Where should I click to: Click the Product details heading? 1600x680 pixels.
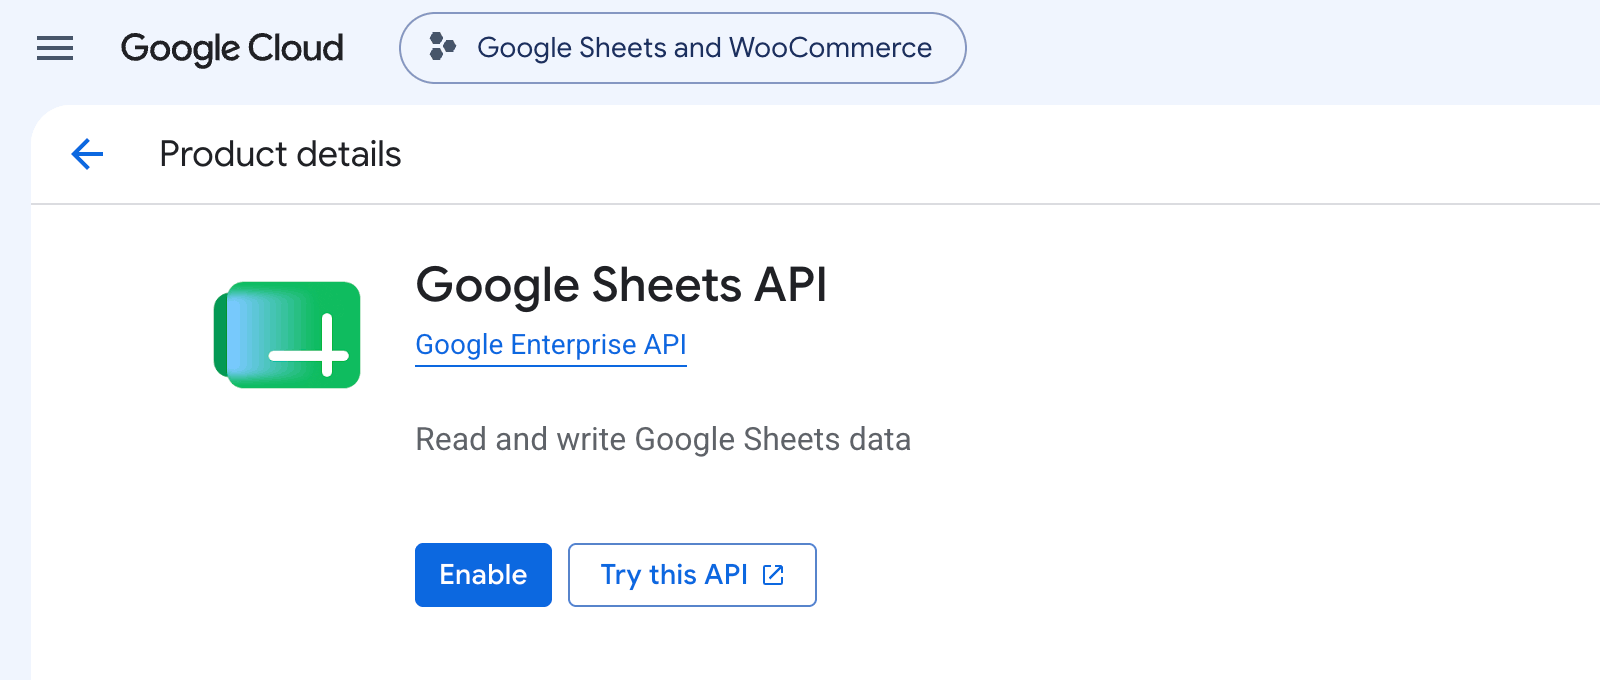(x=280, y=154)
